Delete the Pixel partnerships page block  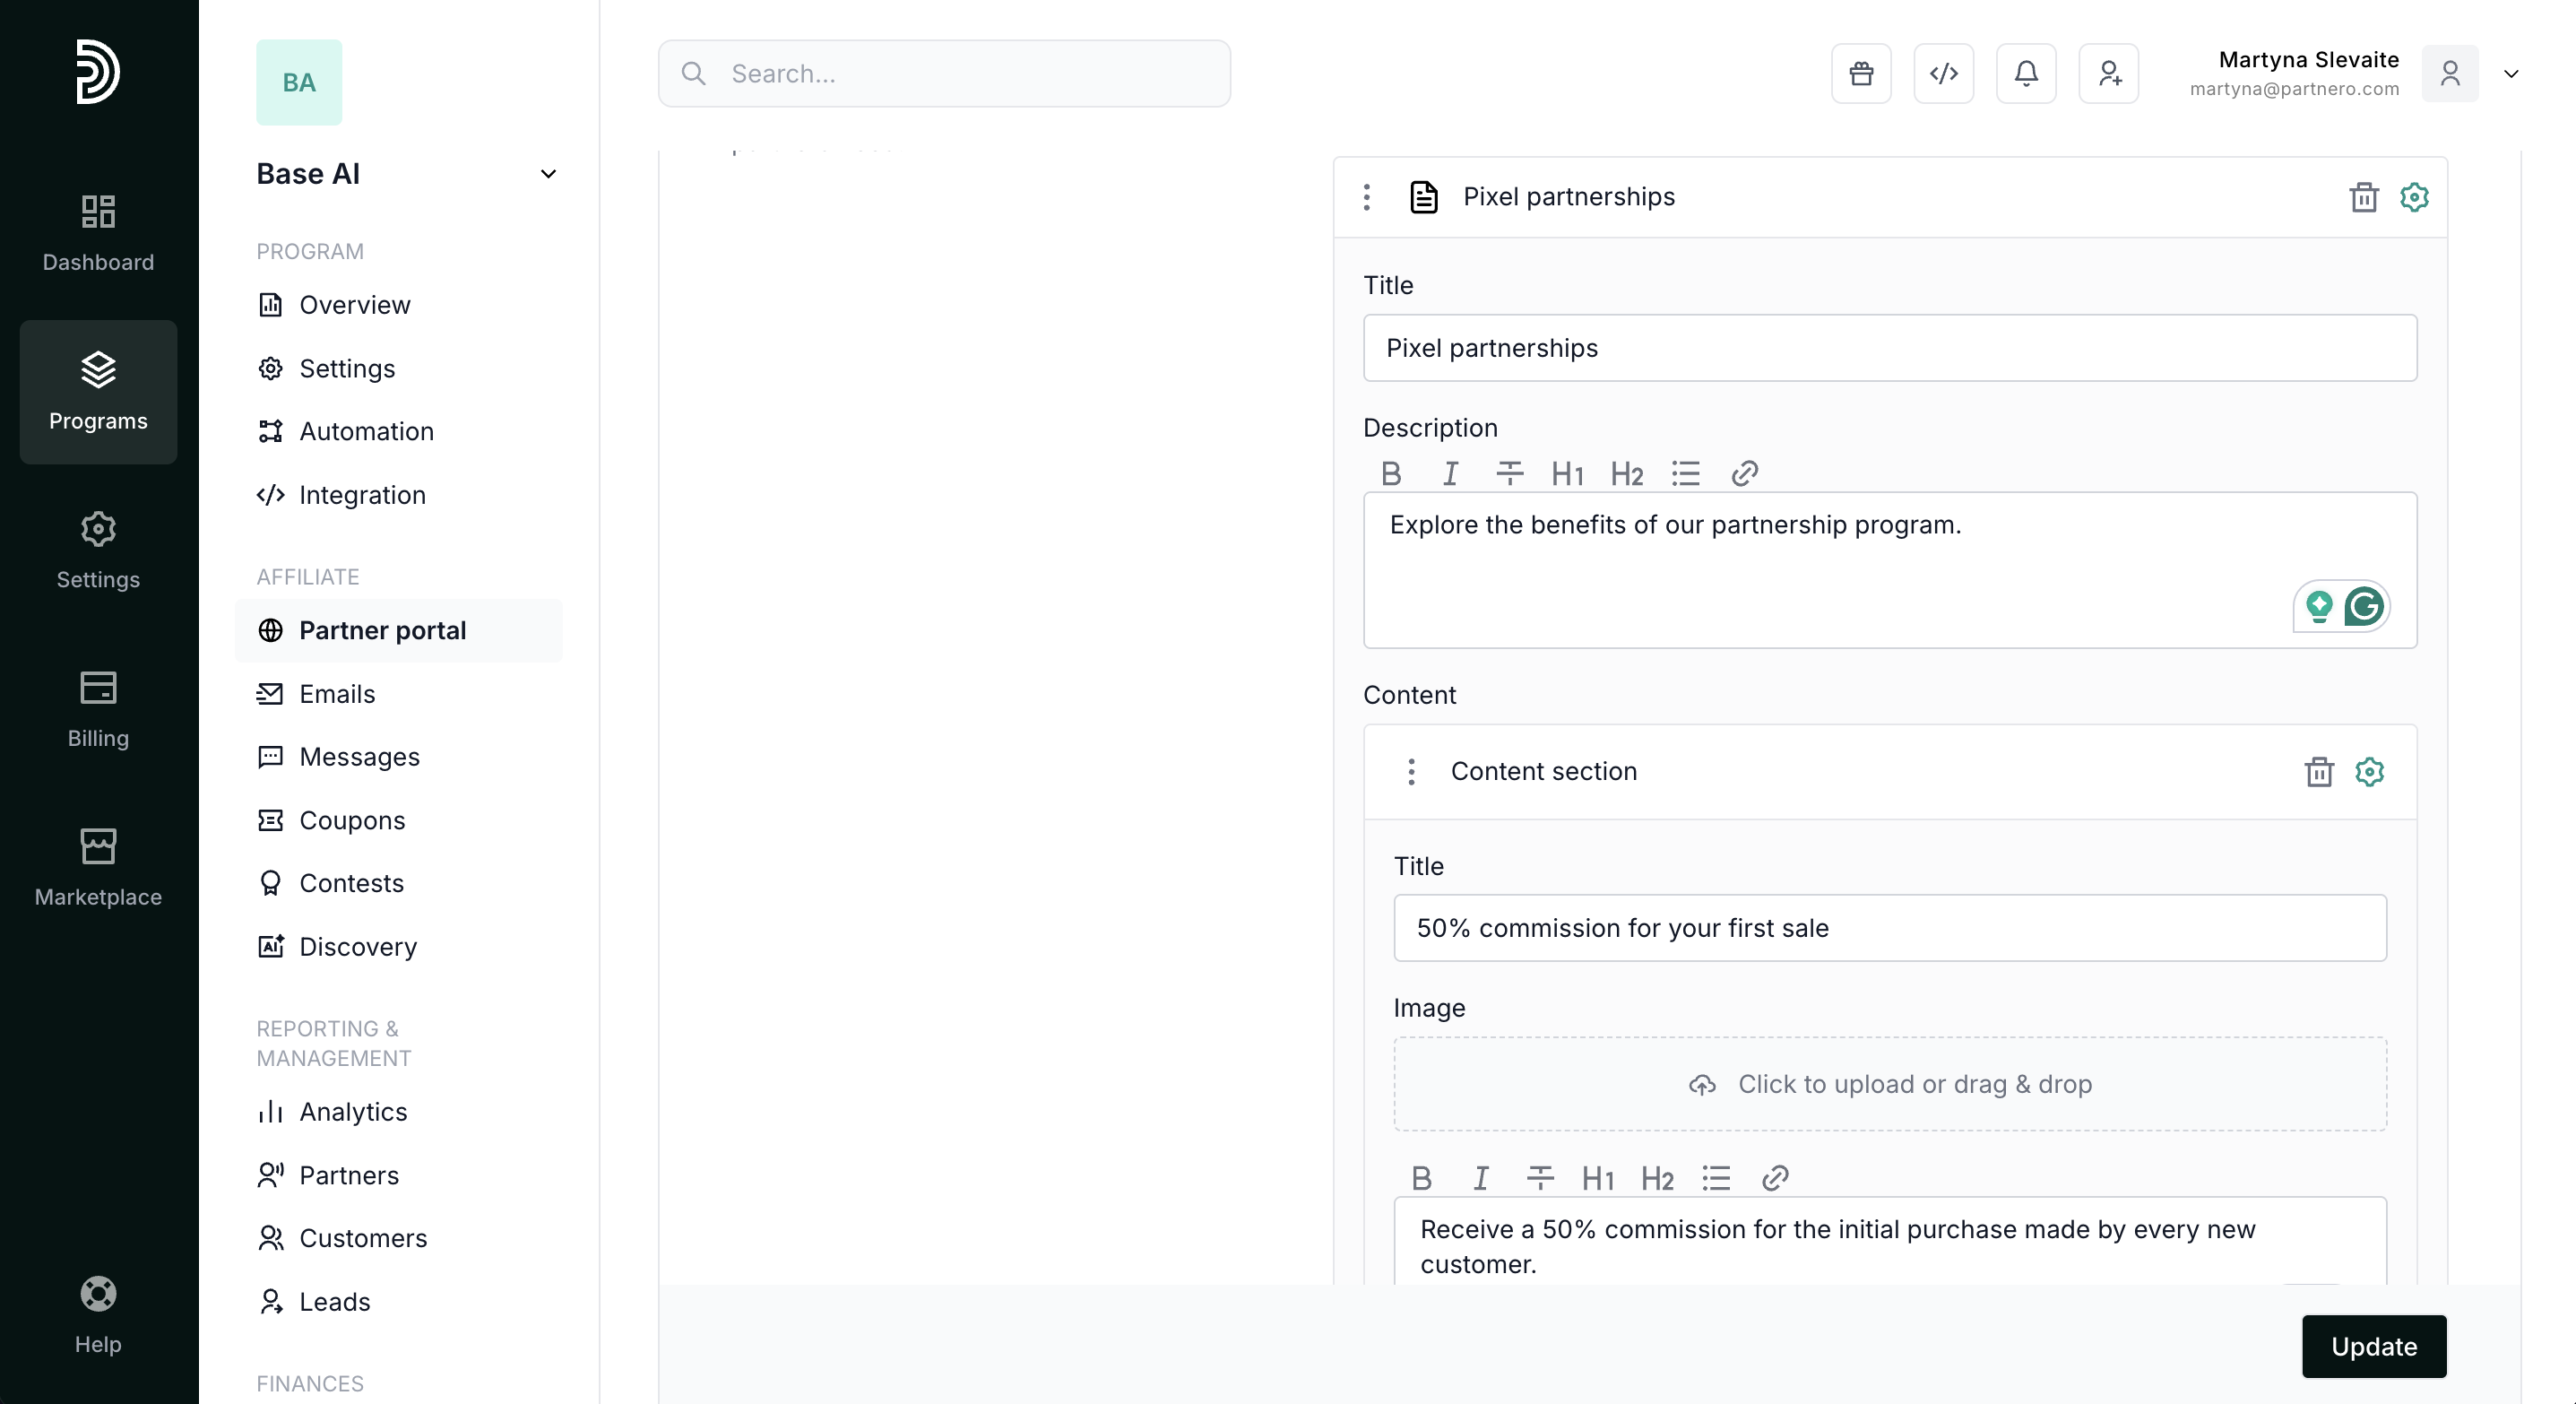[2363, 197]
